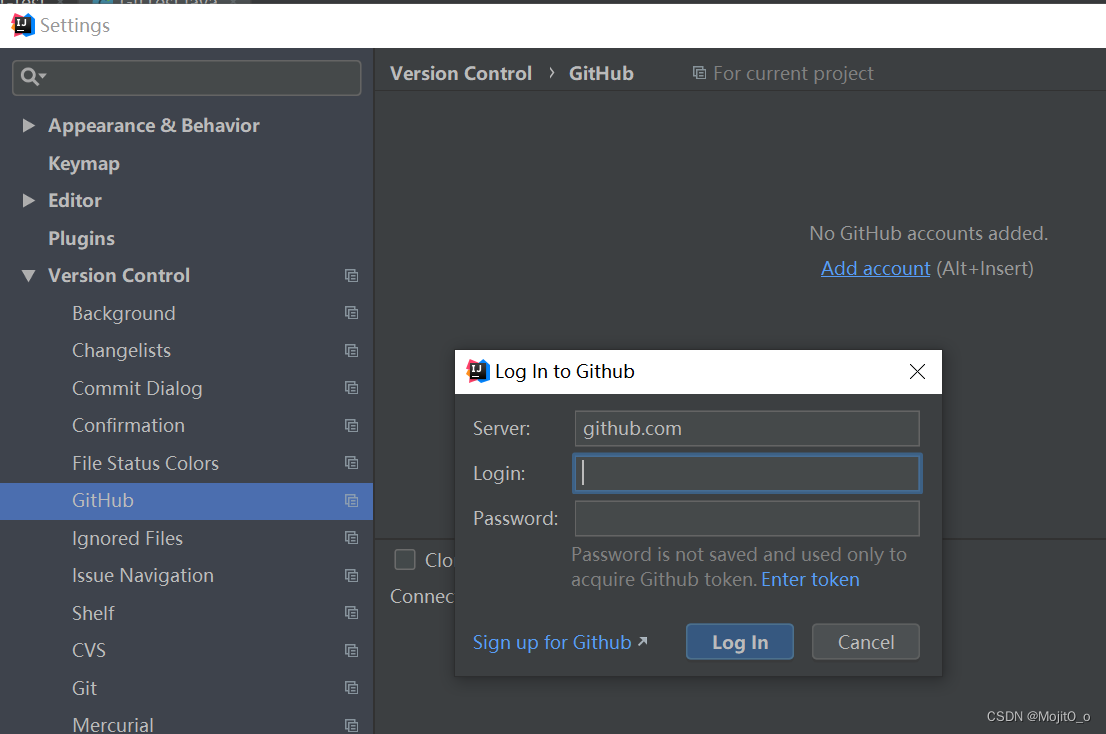
Task: Click the project icon on the Ignored Files row
Action: coord(351,538)
